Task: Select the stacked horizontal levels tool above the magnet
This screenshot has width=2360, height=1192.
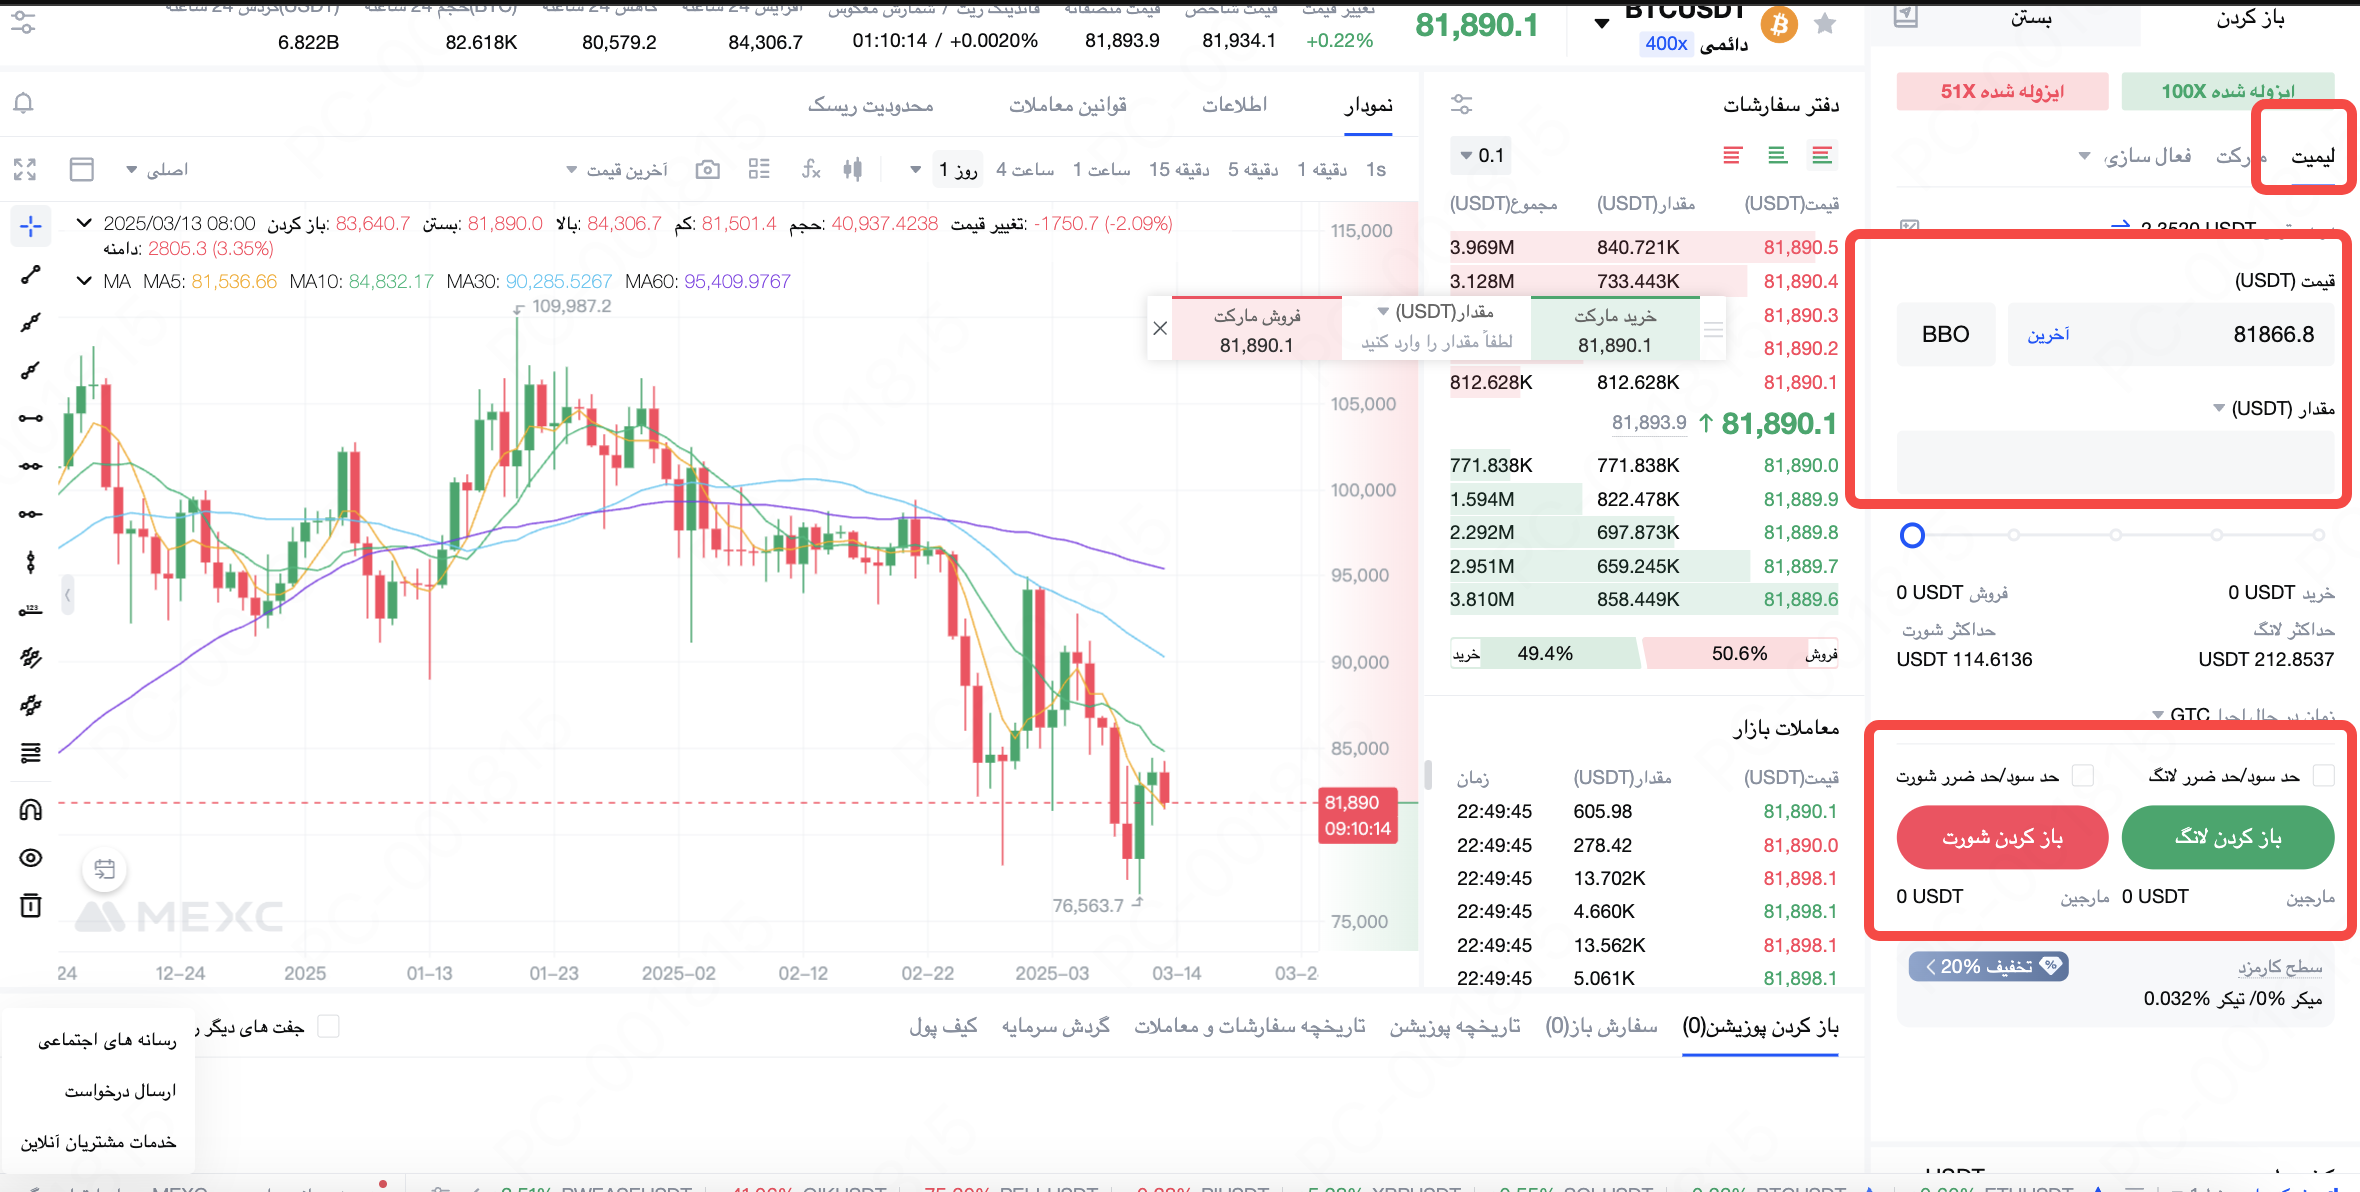Action: point(31,753)
